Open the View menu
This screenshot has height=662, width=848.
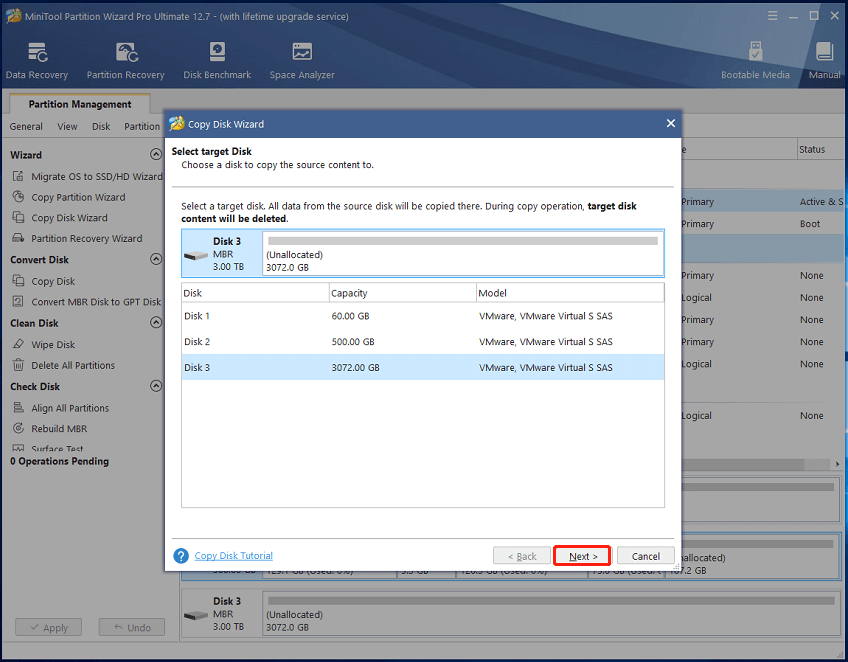coord(67,126)
